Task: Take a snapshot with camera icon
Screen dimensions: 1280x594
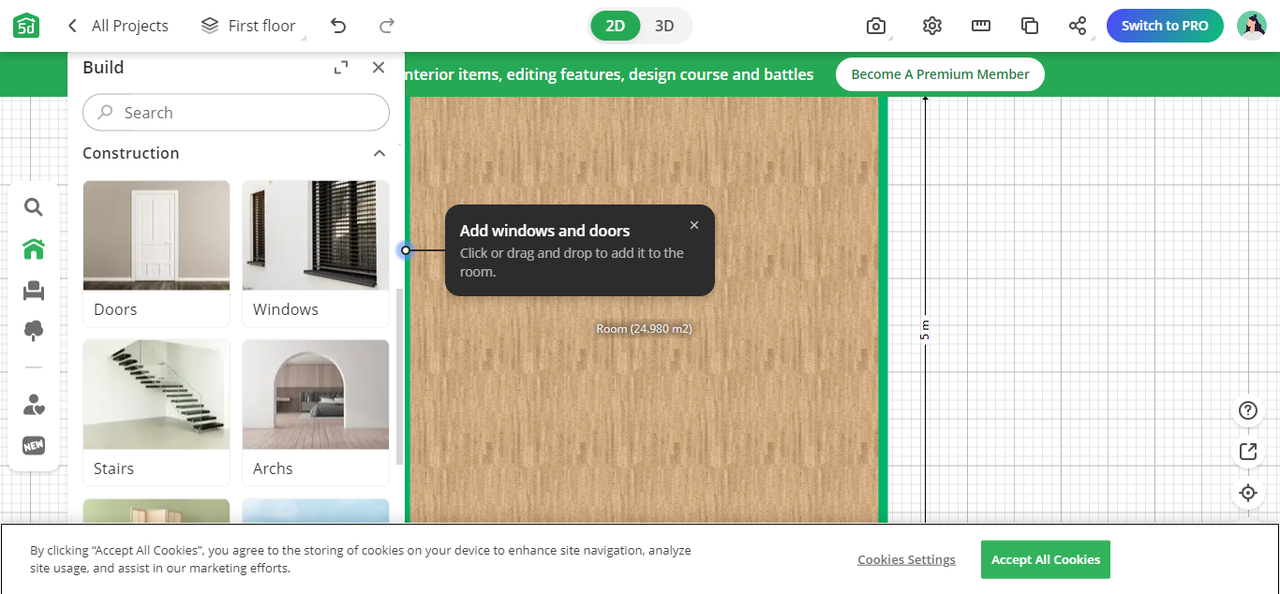Action: tap(876, 26)
